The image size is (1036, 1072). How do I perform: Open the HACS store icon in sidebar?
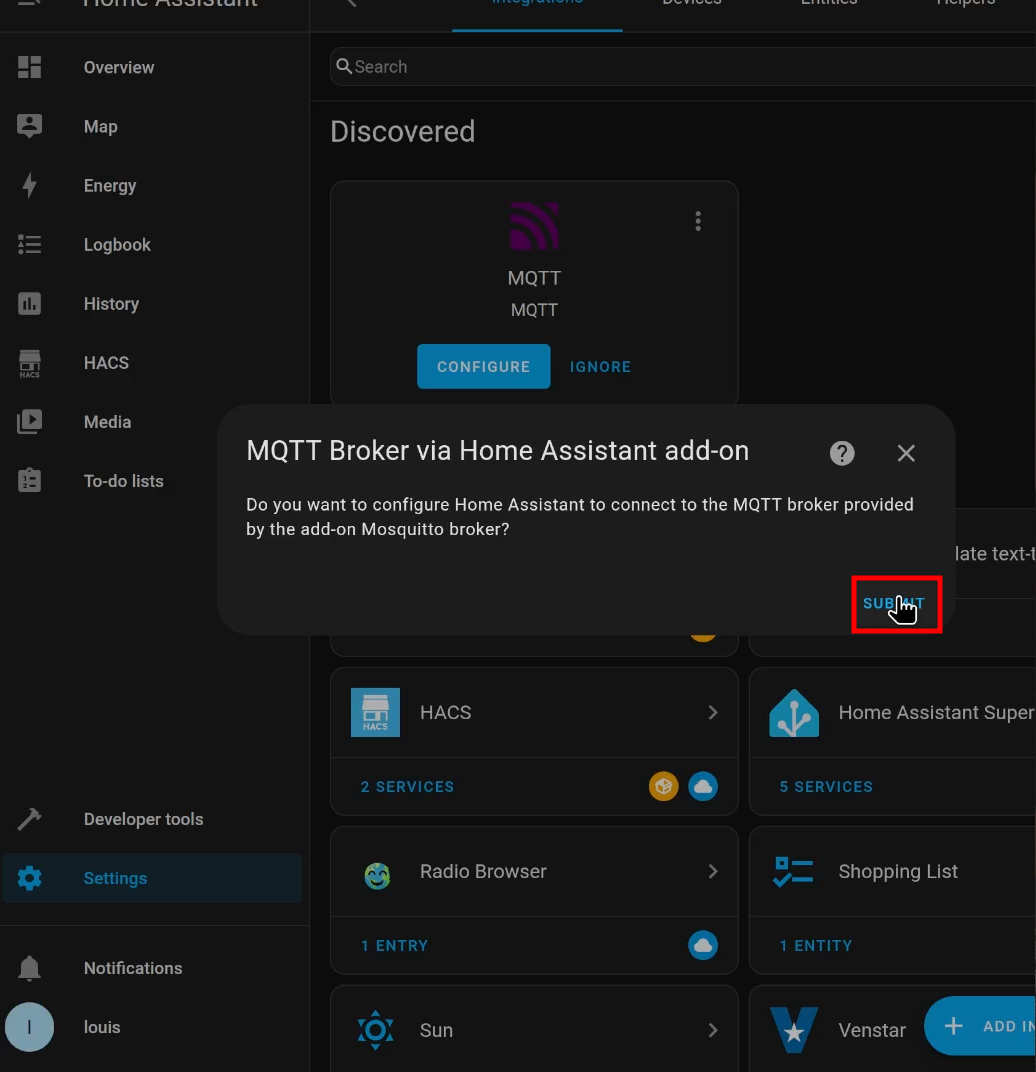29,363
